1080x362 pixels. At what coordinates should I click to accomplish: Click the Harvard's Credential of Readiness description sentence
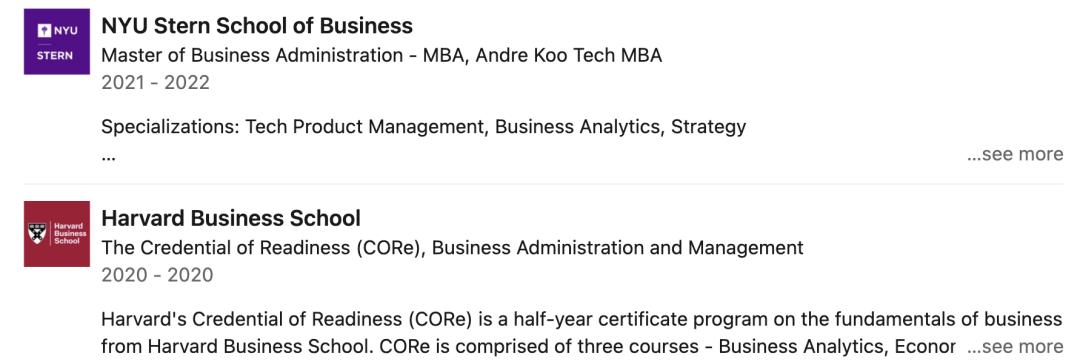(x=582, y=319)
